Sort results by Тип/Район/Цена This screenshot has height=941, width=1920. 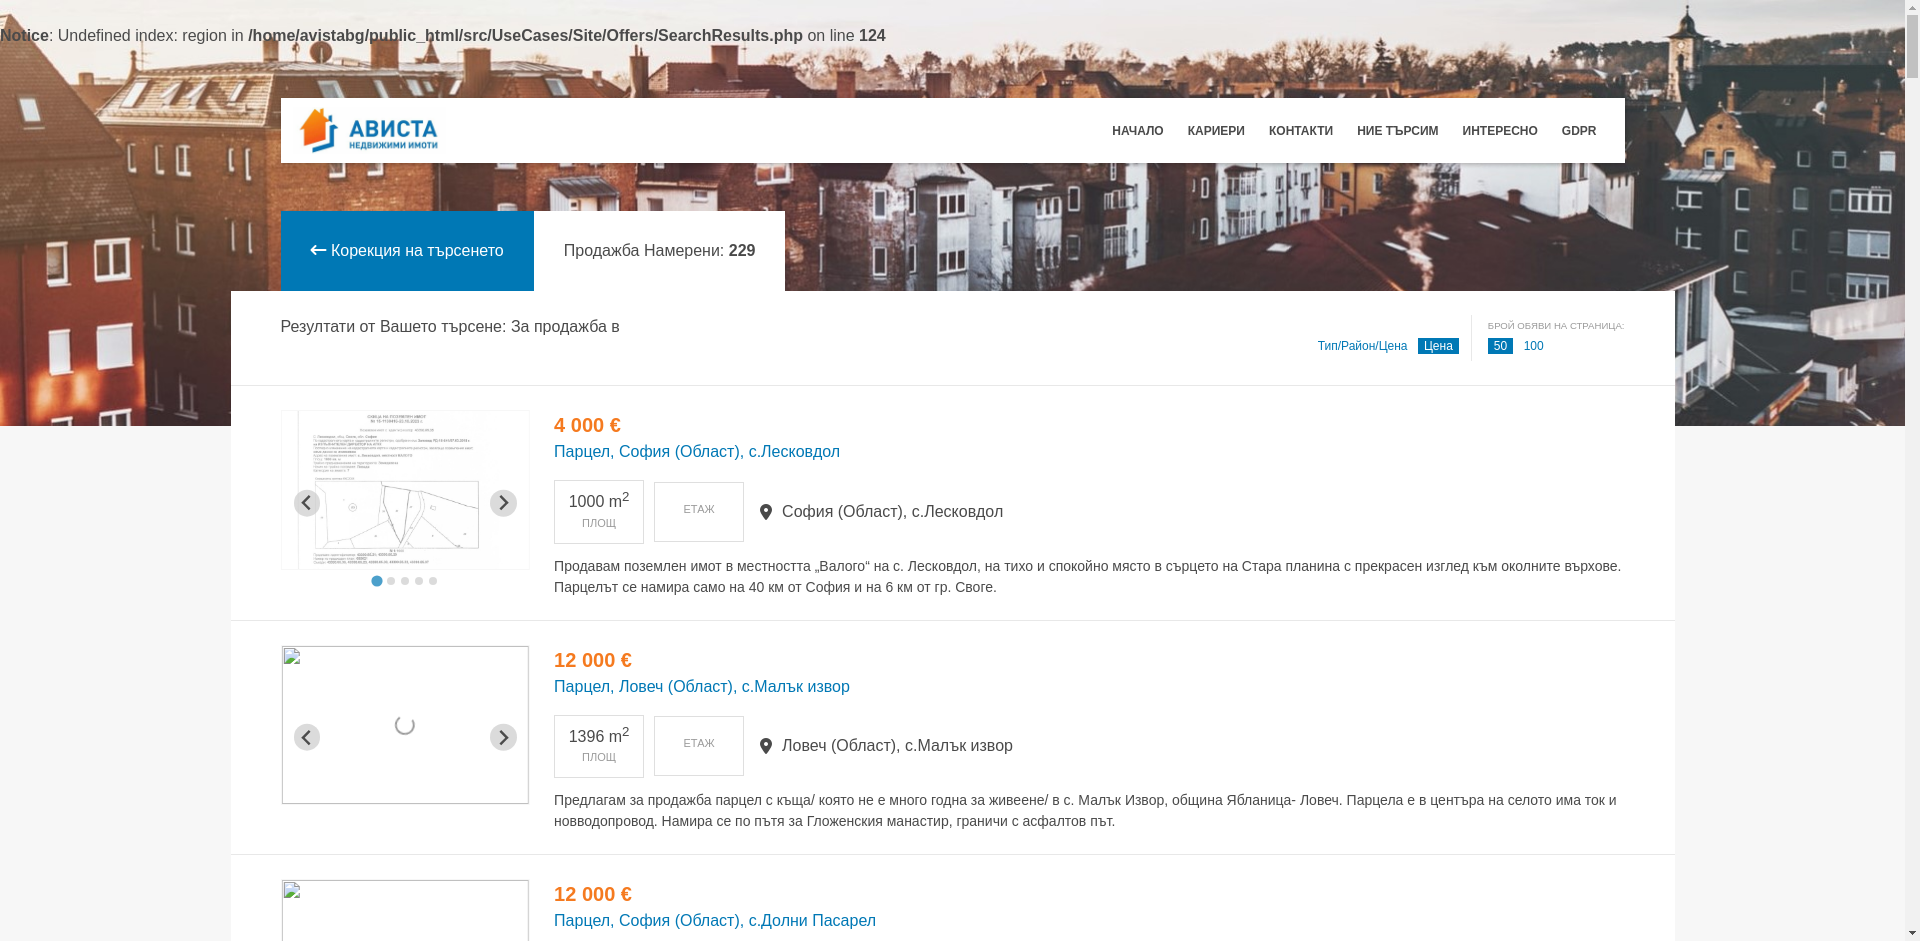[1362, 346]
